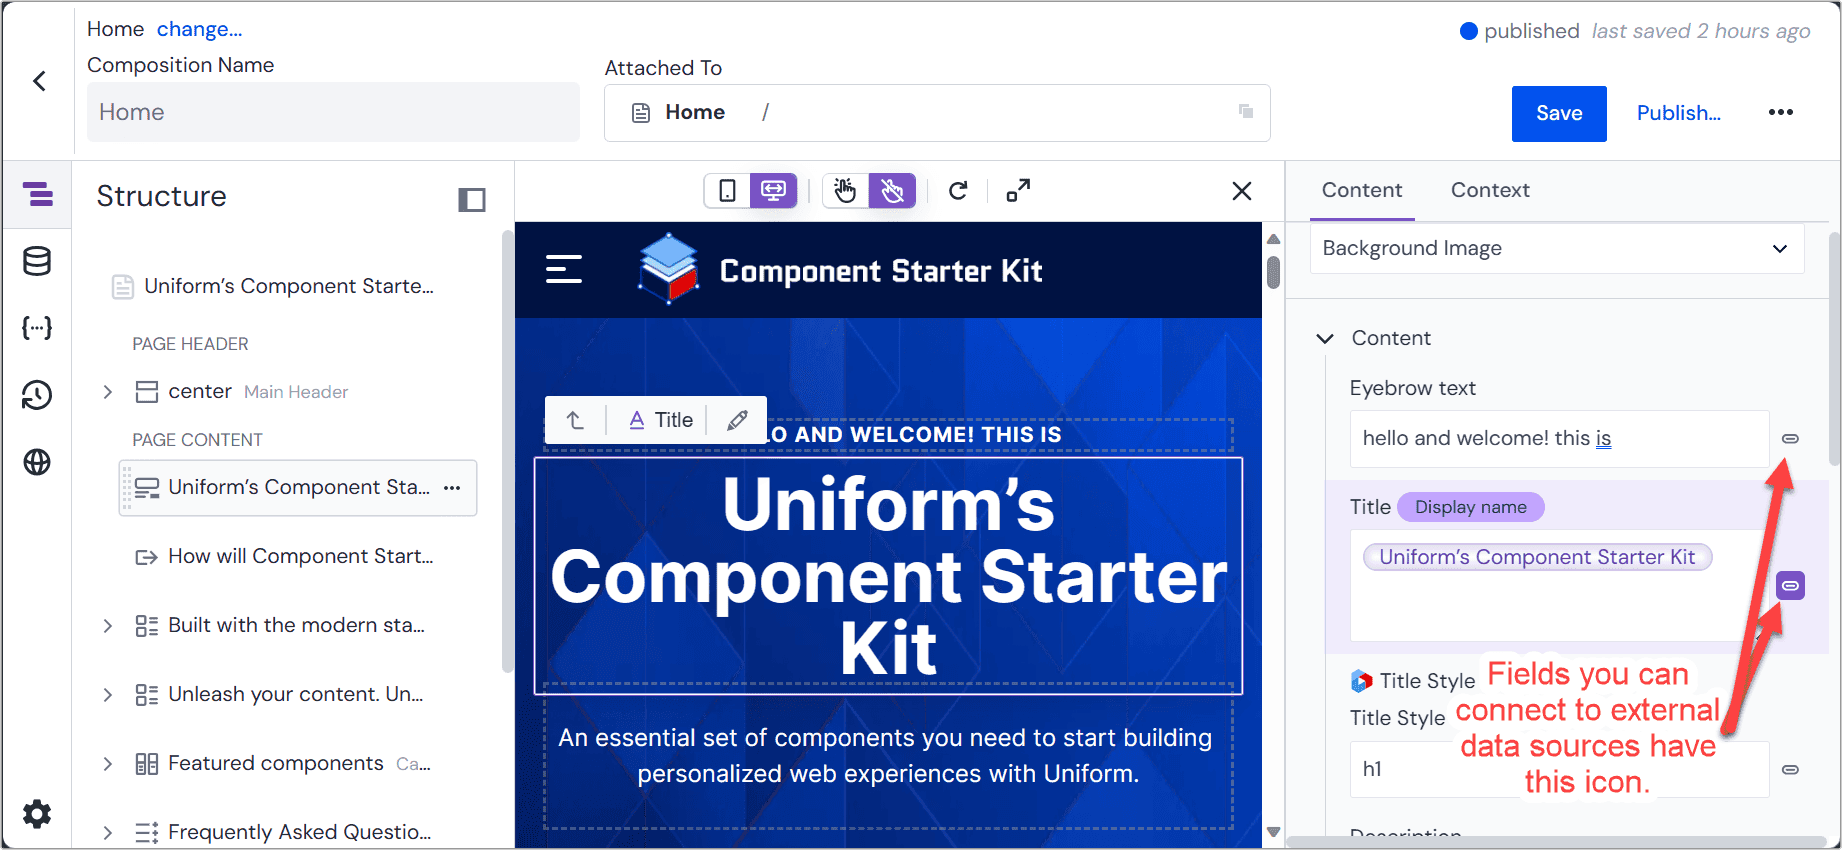
Task: Open the history clock icon
Action: [37, 395]
